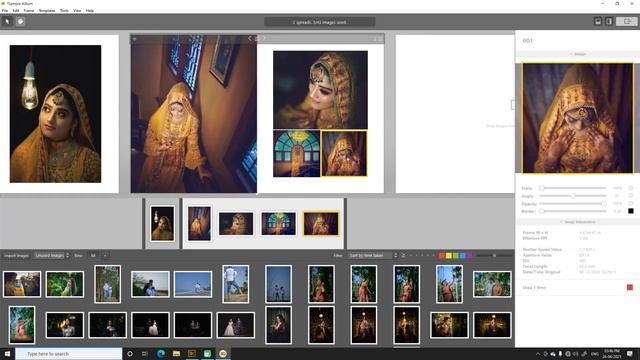Click the large bride preview in right panel
640x360 pixels.
click(x=578, y=118)
